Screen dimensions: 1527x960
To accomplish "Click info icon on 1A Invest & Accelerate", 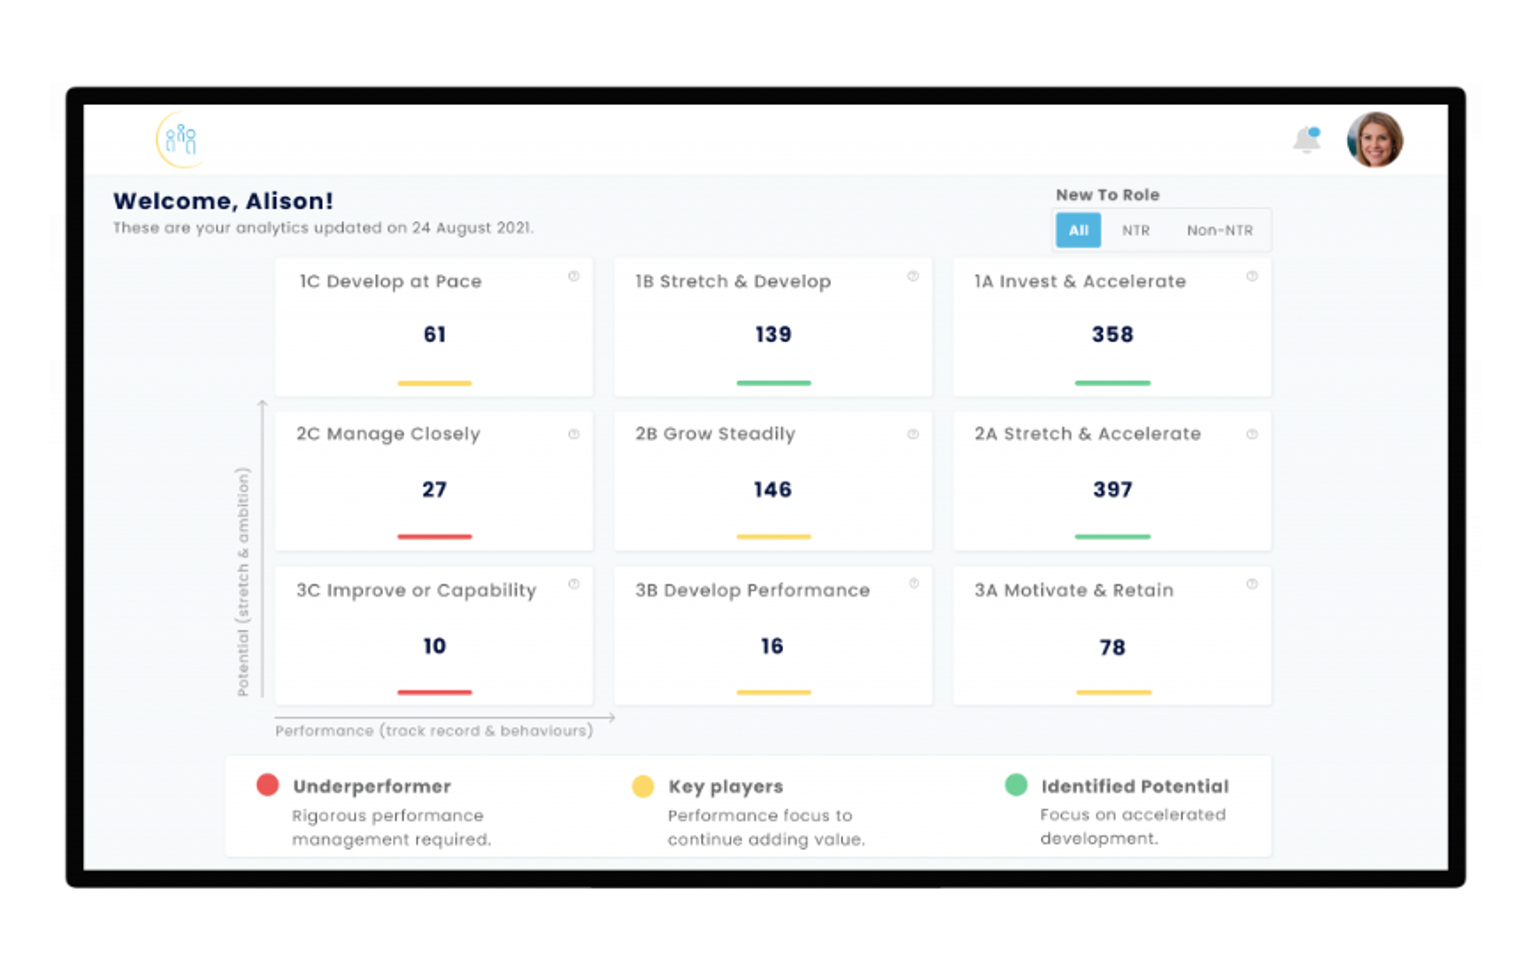I will point(1252,276).
